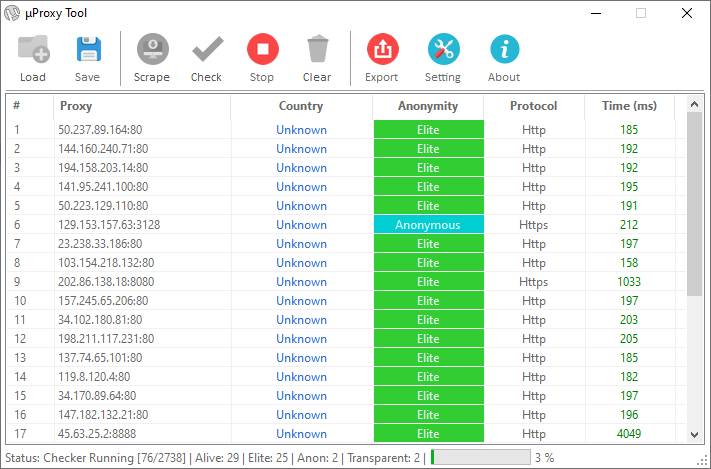The height and width of the screenshot is (469, 711).
Task: Show the About information
Action: point(504,49)
